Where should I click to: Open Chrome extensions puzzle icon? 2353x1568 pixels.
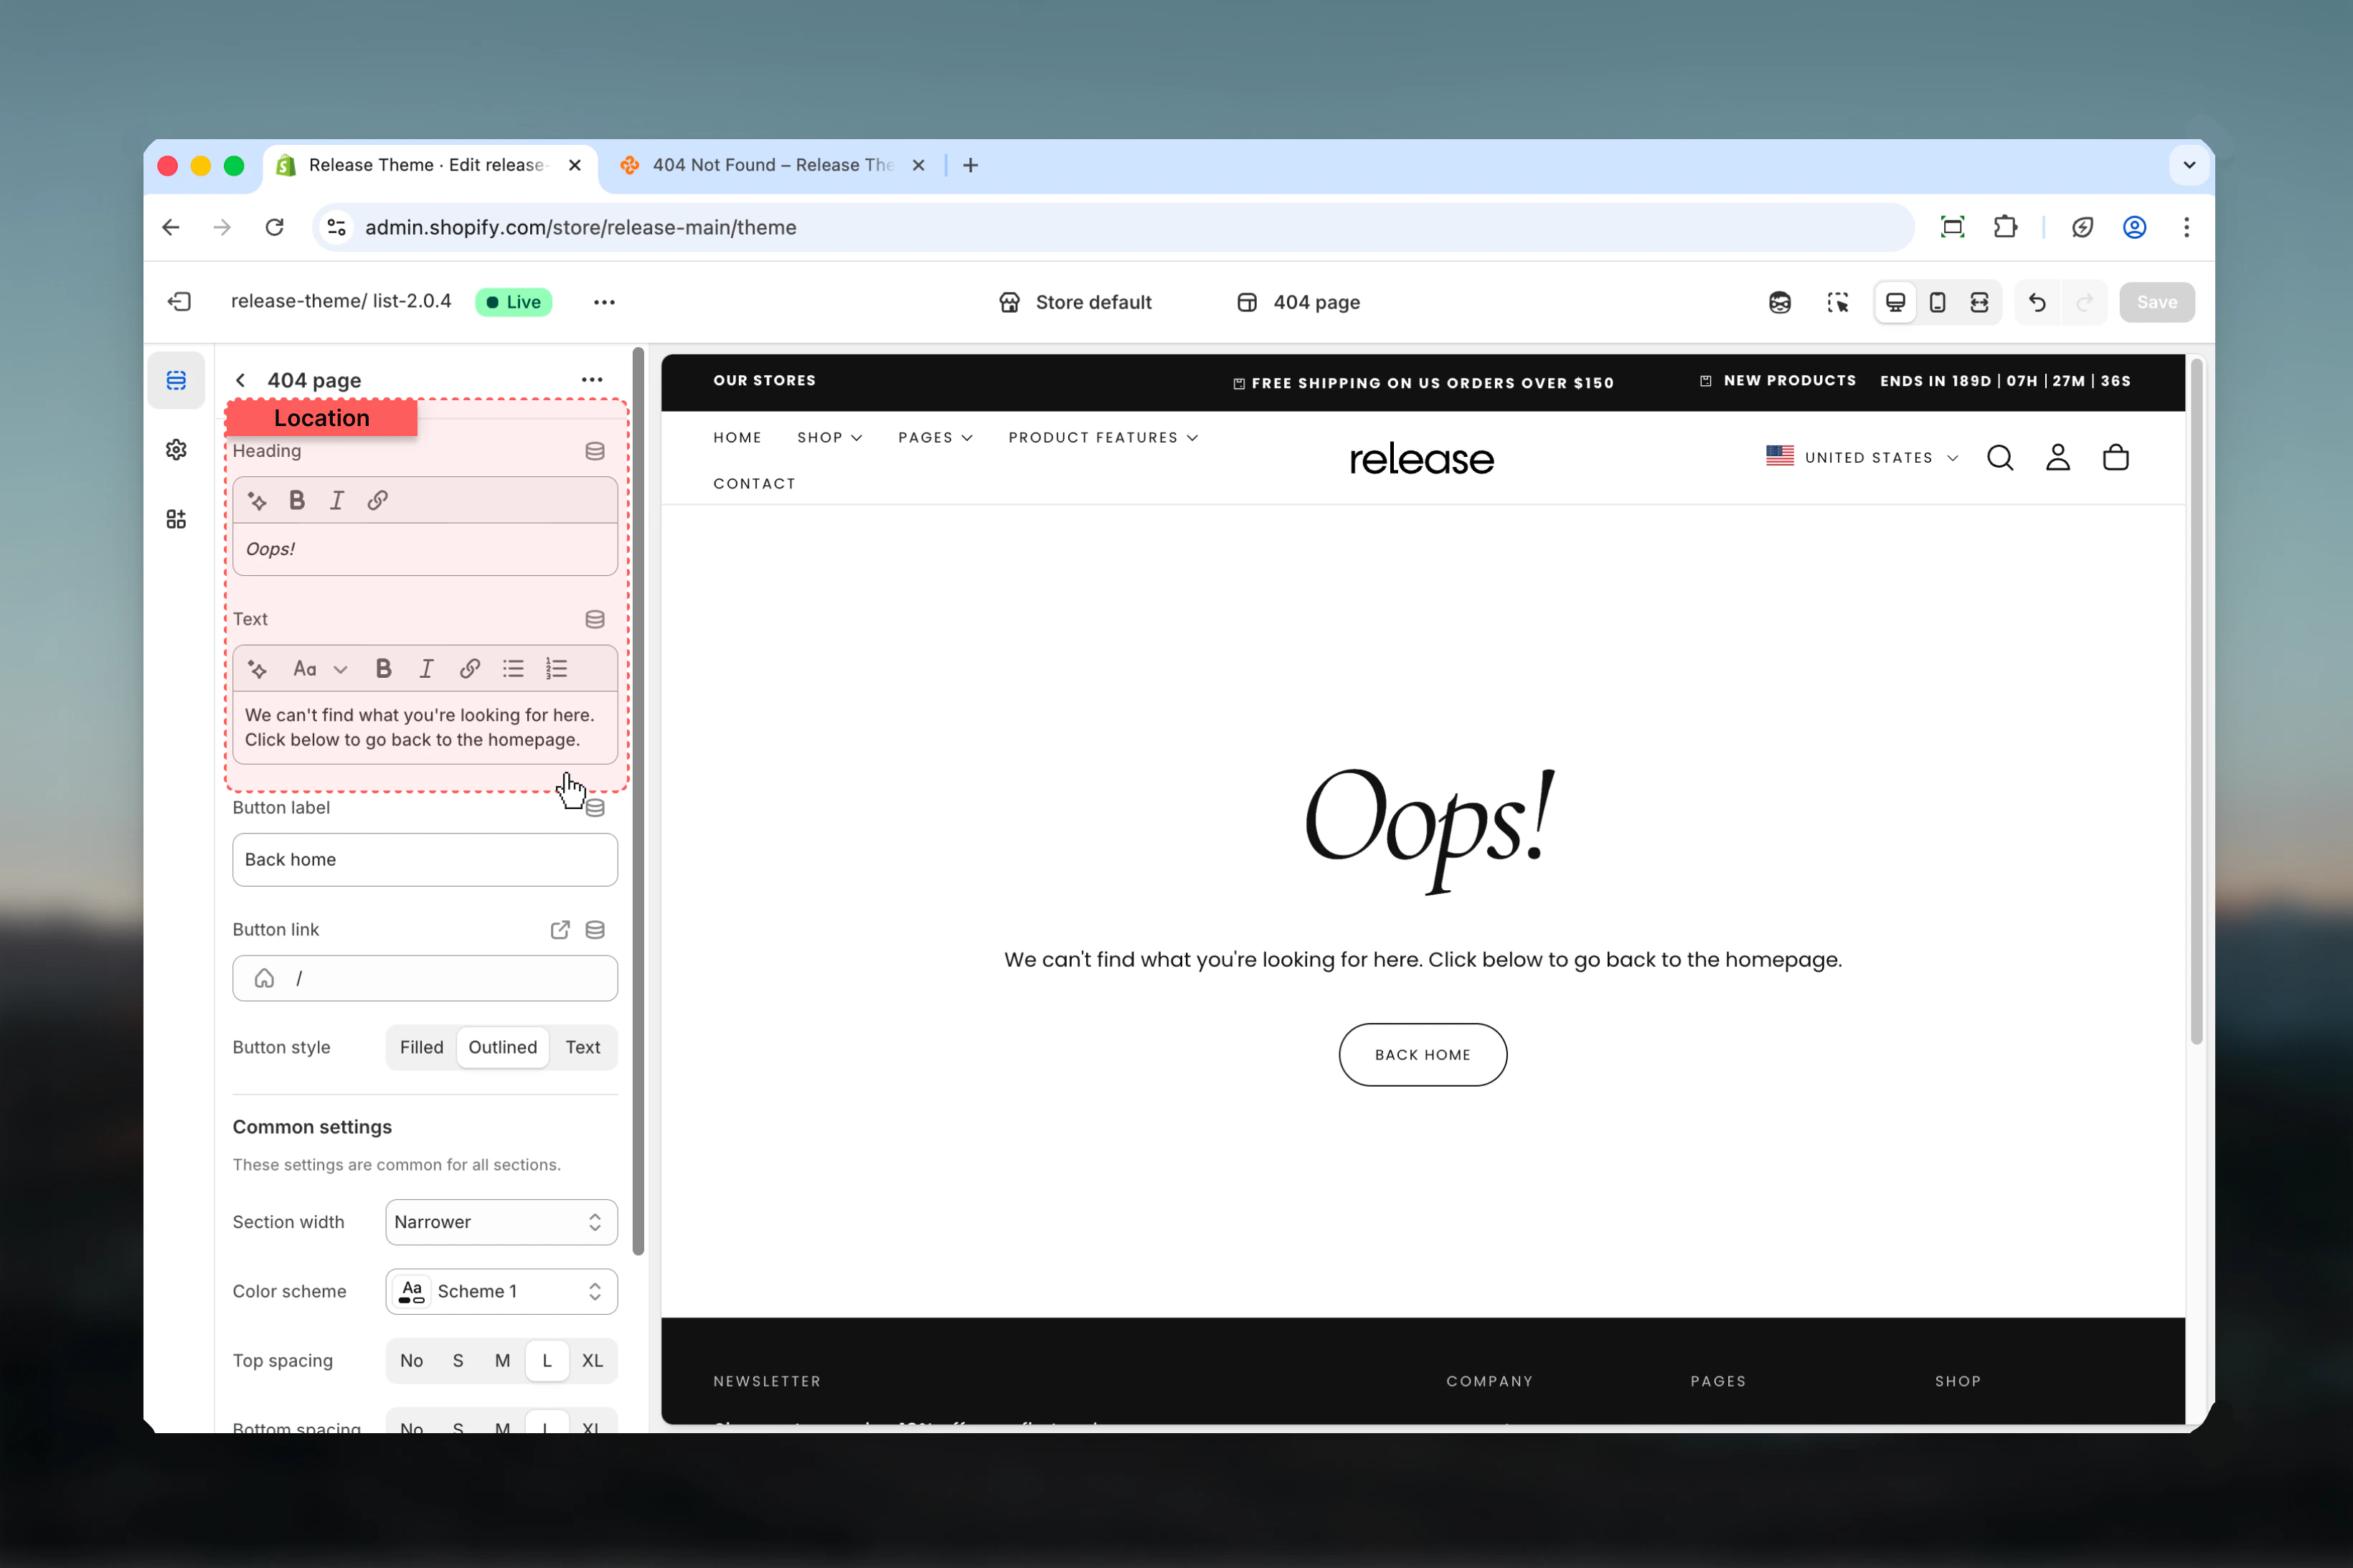pos(2005,228)
